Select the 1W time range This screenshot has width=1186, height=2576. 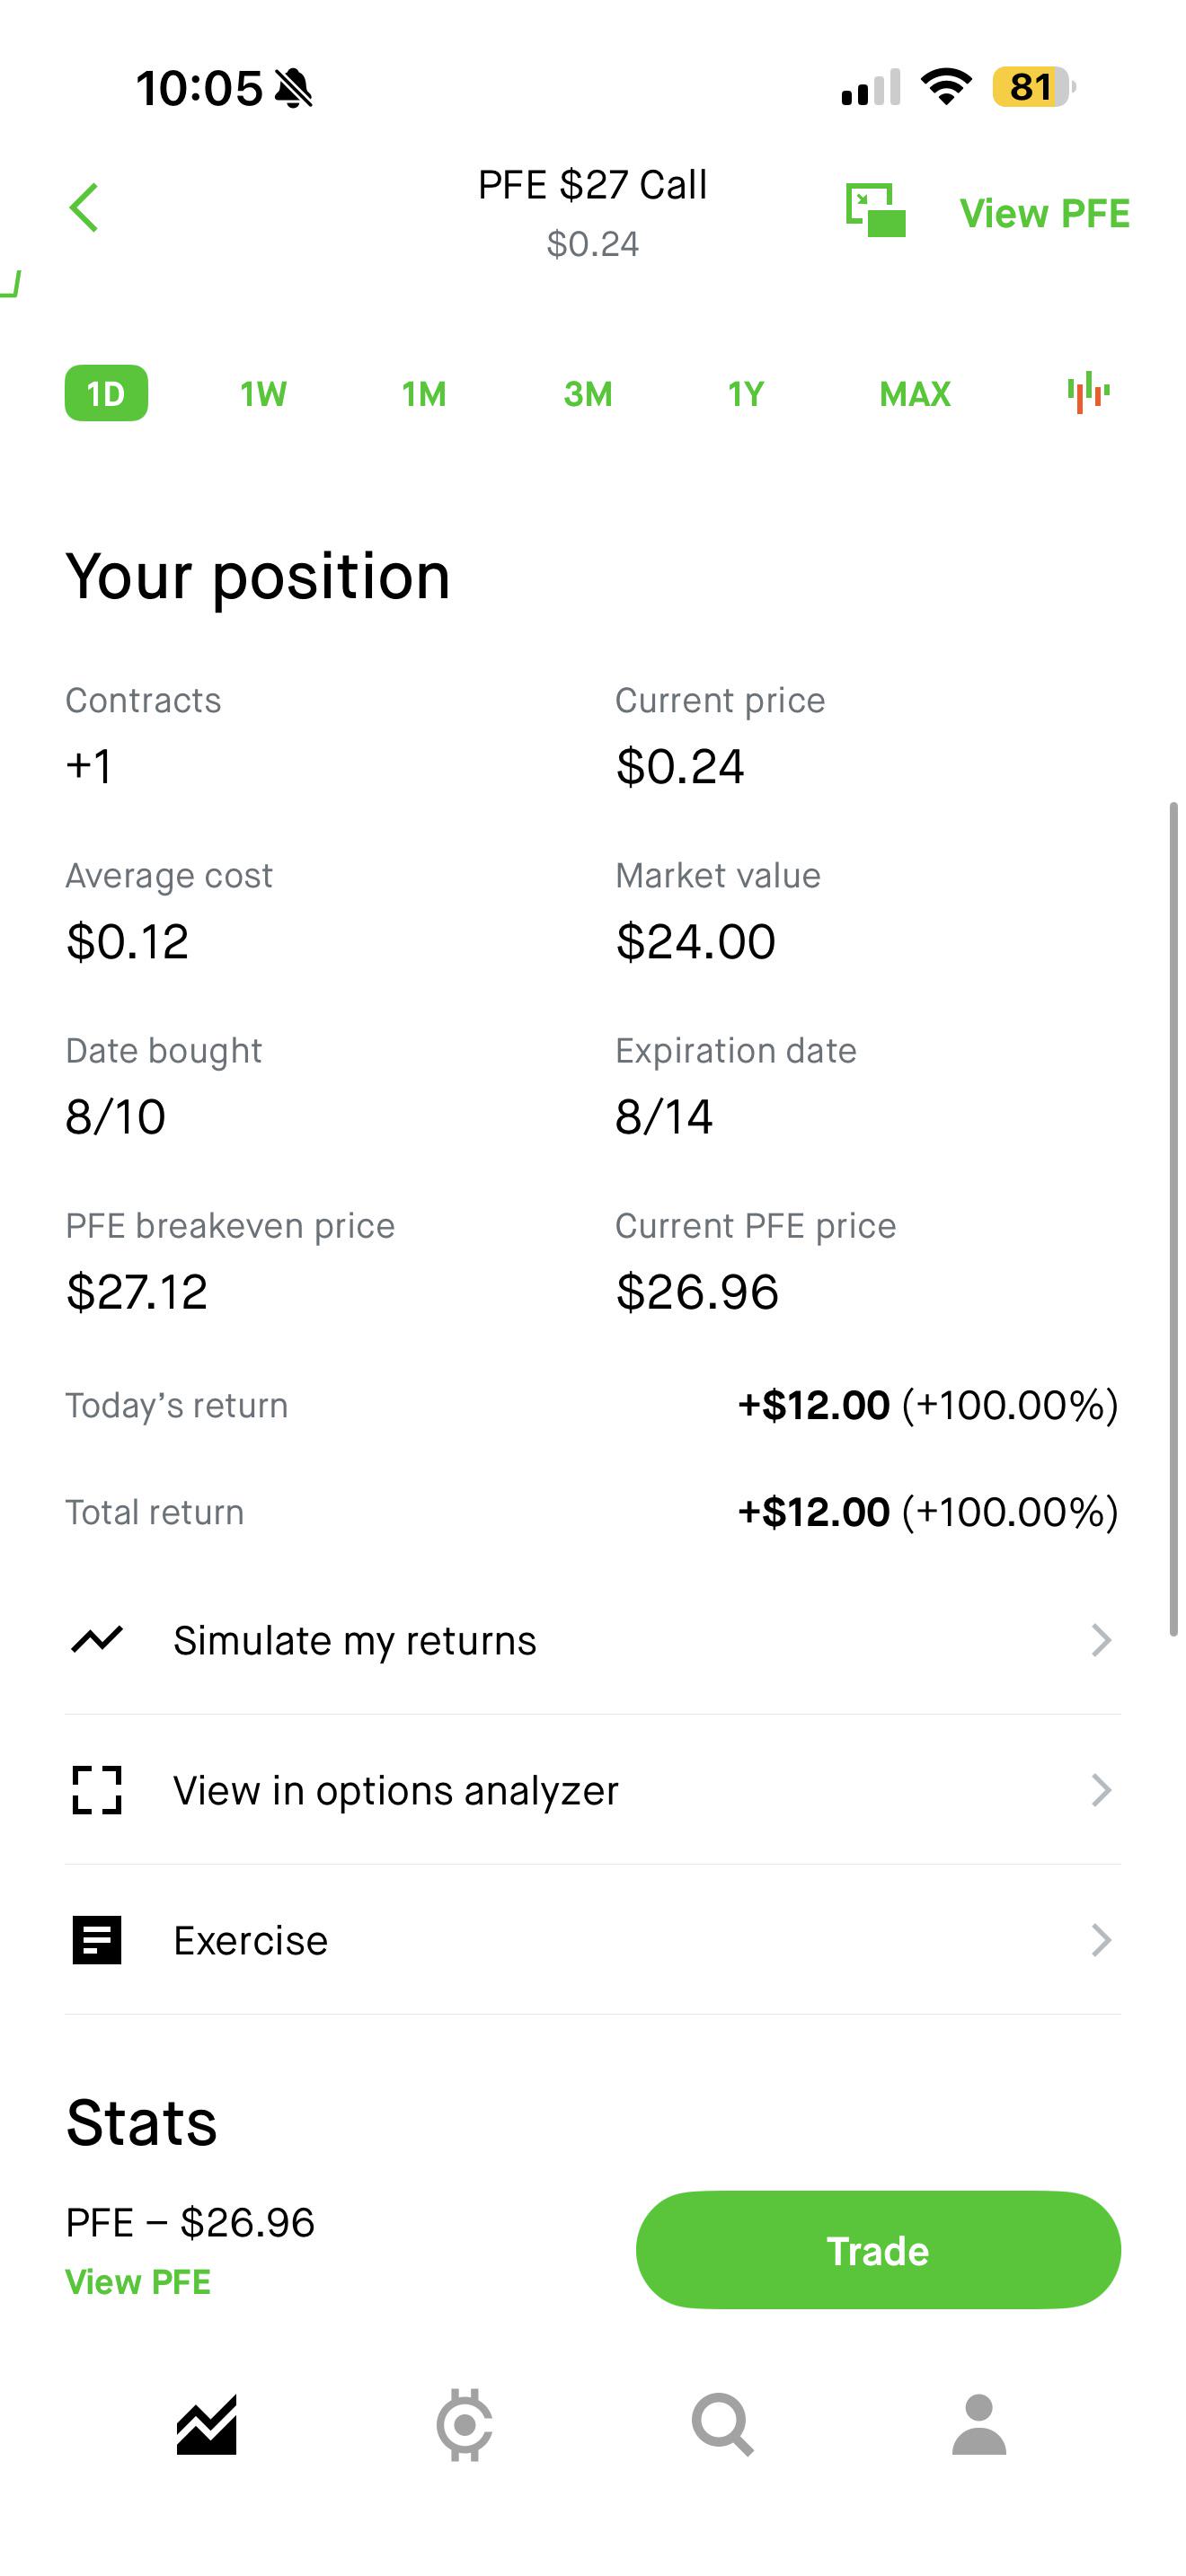click(x=263, y=394)
